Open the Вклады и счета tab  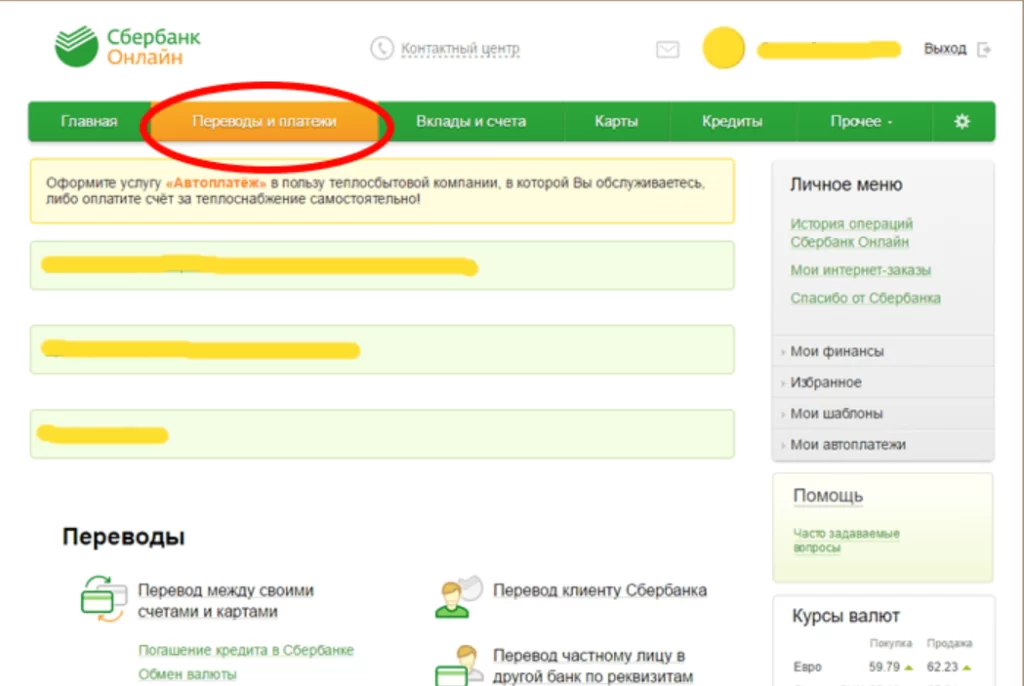[470, 121]
